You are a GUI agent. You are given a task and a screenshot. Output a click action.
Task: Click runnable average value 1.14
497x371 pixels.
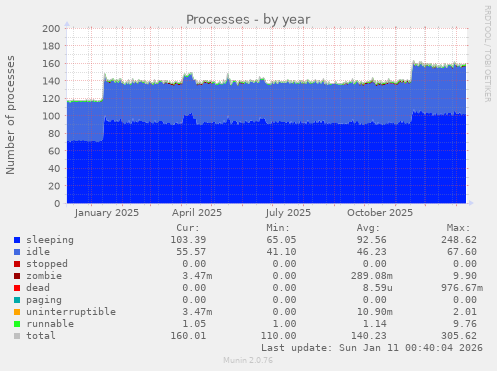375,324
